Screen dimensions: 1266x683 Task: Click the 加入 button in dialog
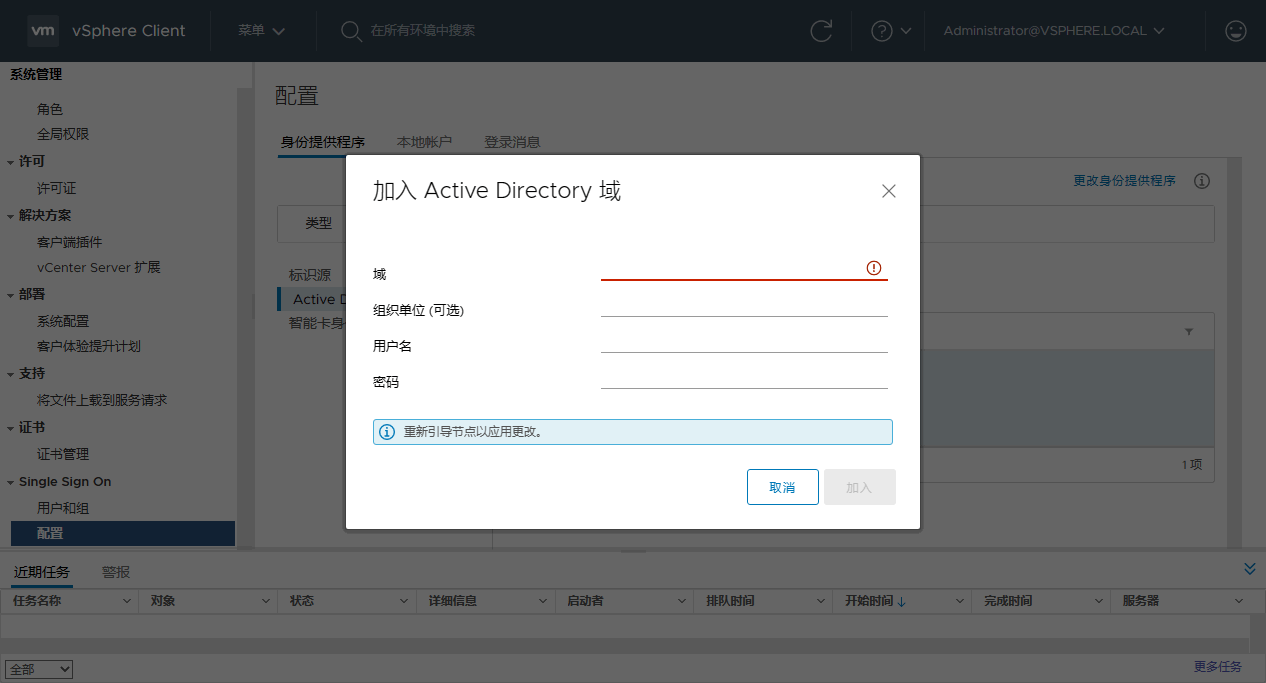click(x=859, y=487)
